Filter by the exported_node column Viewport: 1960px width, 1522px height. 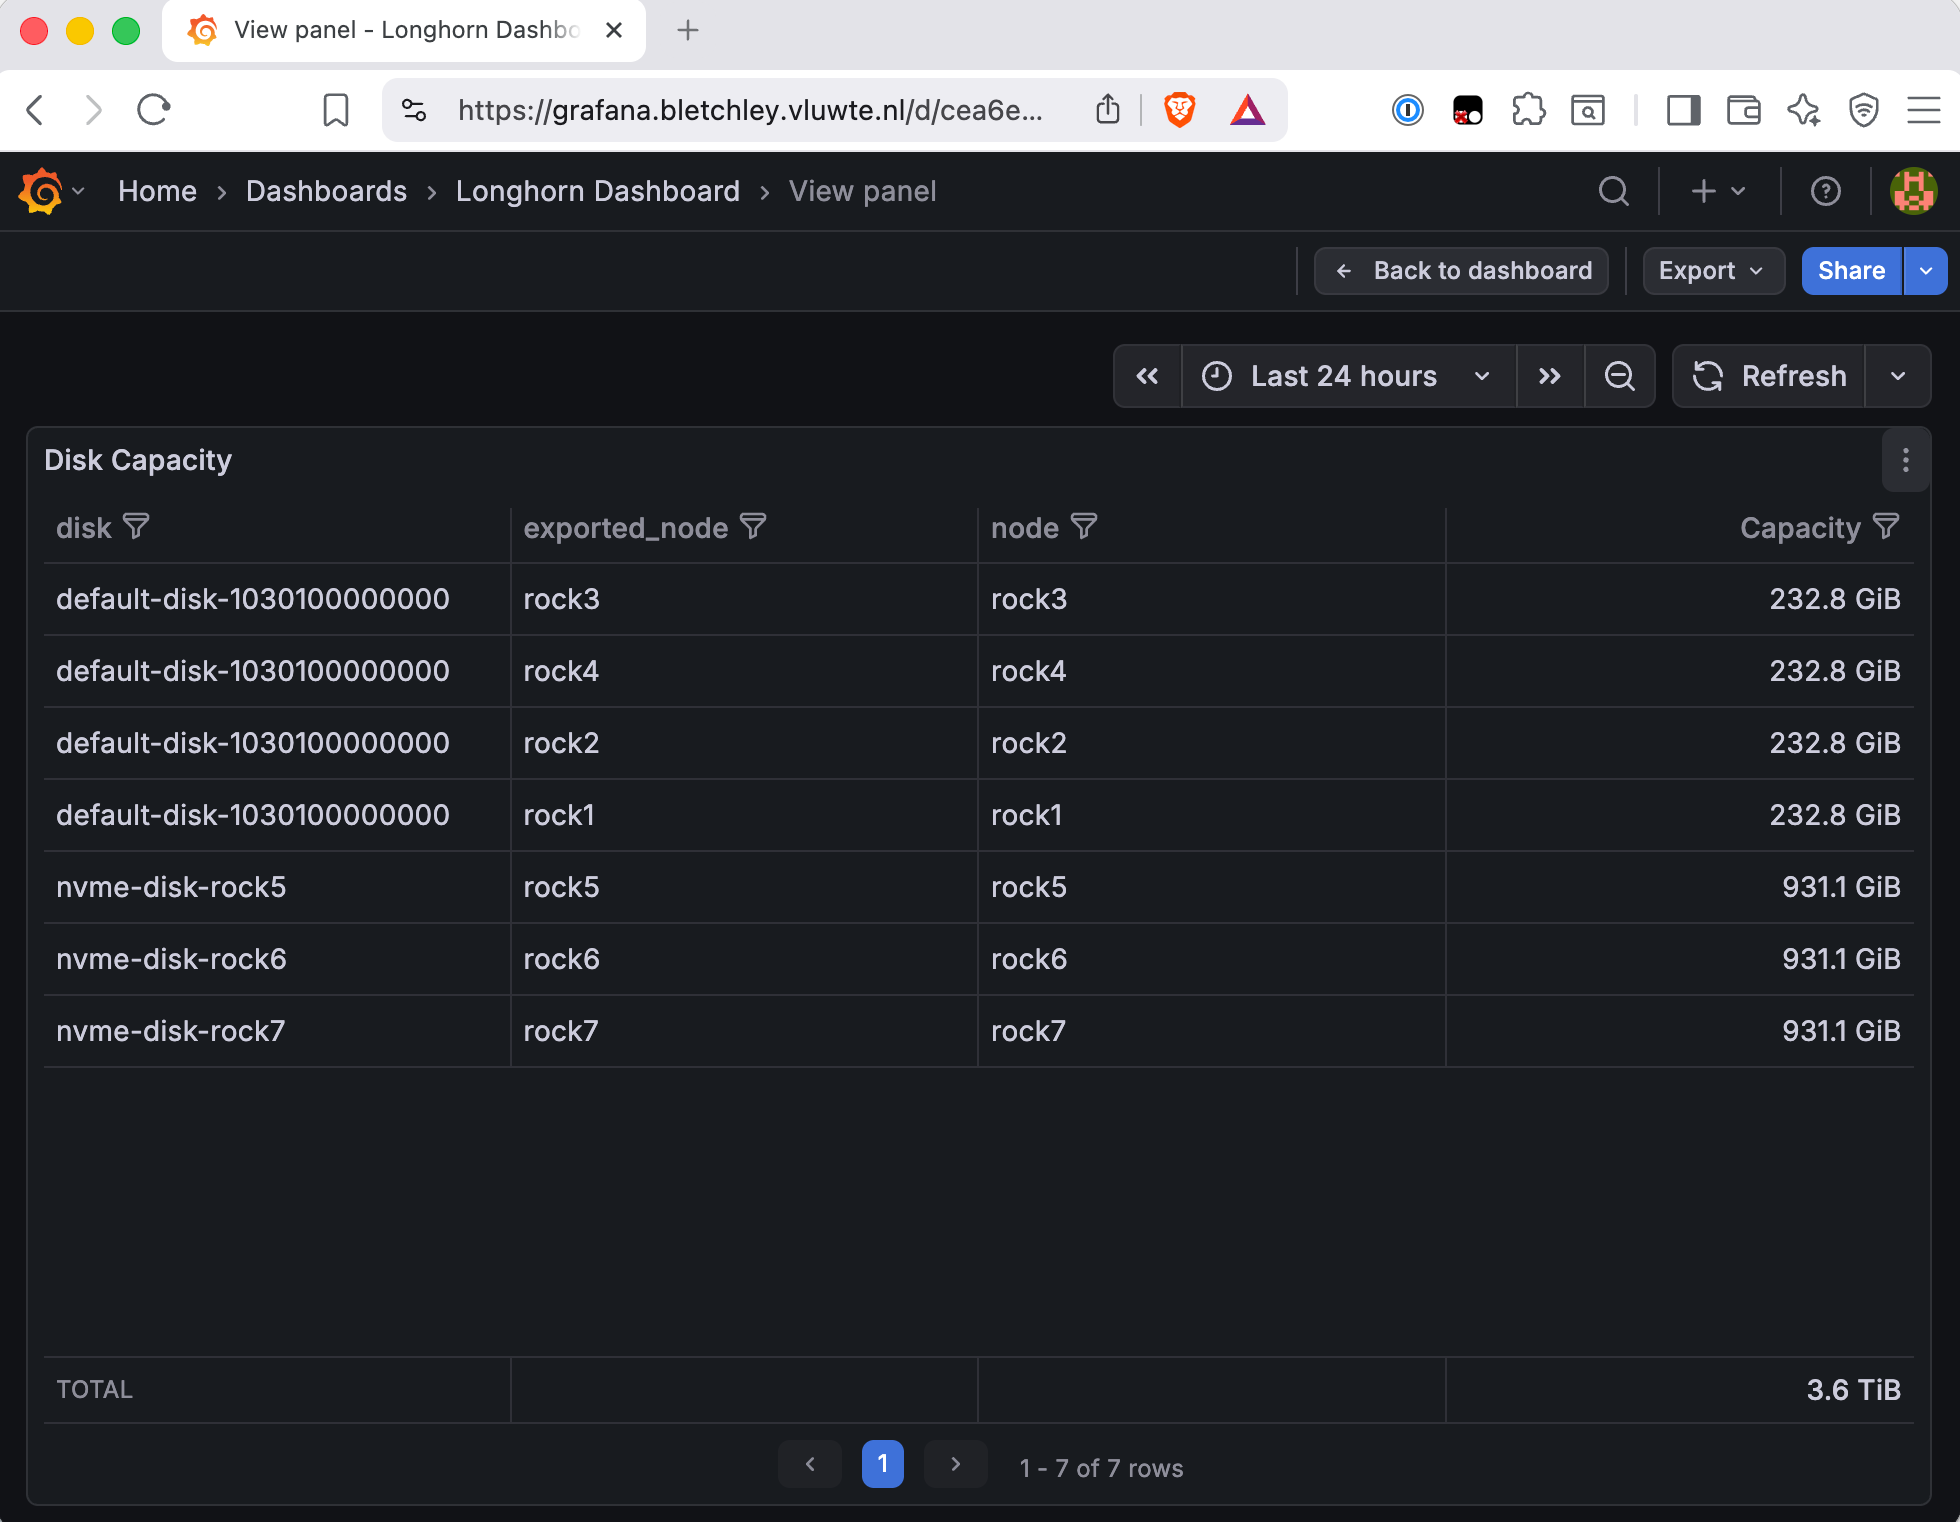753,526
